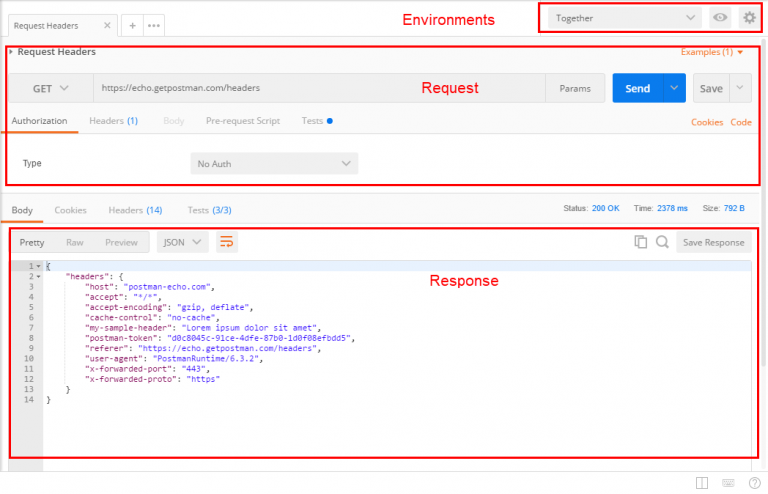
Task: Close the Request Headers tab
Action: point(107,25)
